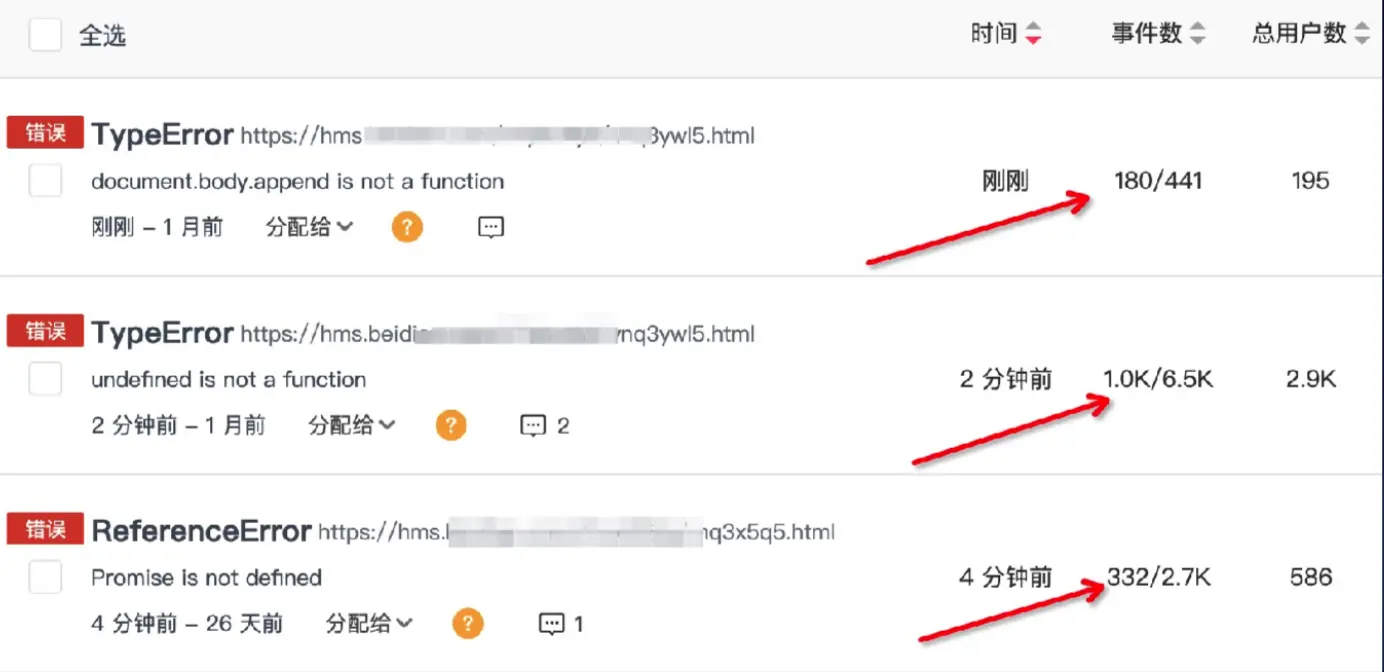Click sort arrows beside 总用户数 column
Viewport: 1384px width, 672px height.
(1362, 33)
